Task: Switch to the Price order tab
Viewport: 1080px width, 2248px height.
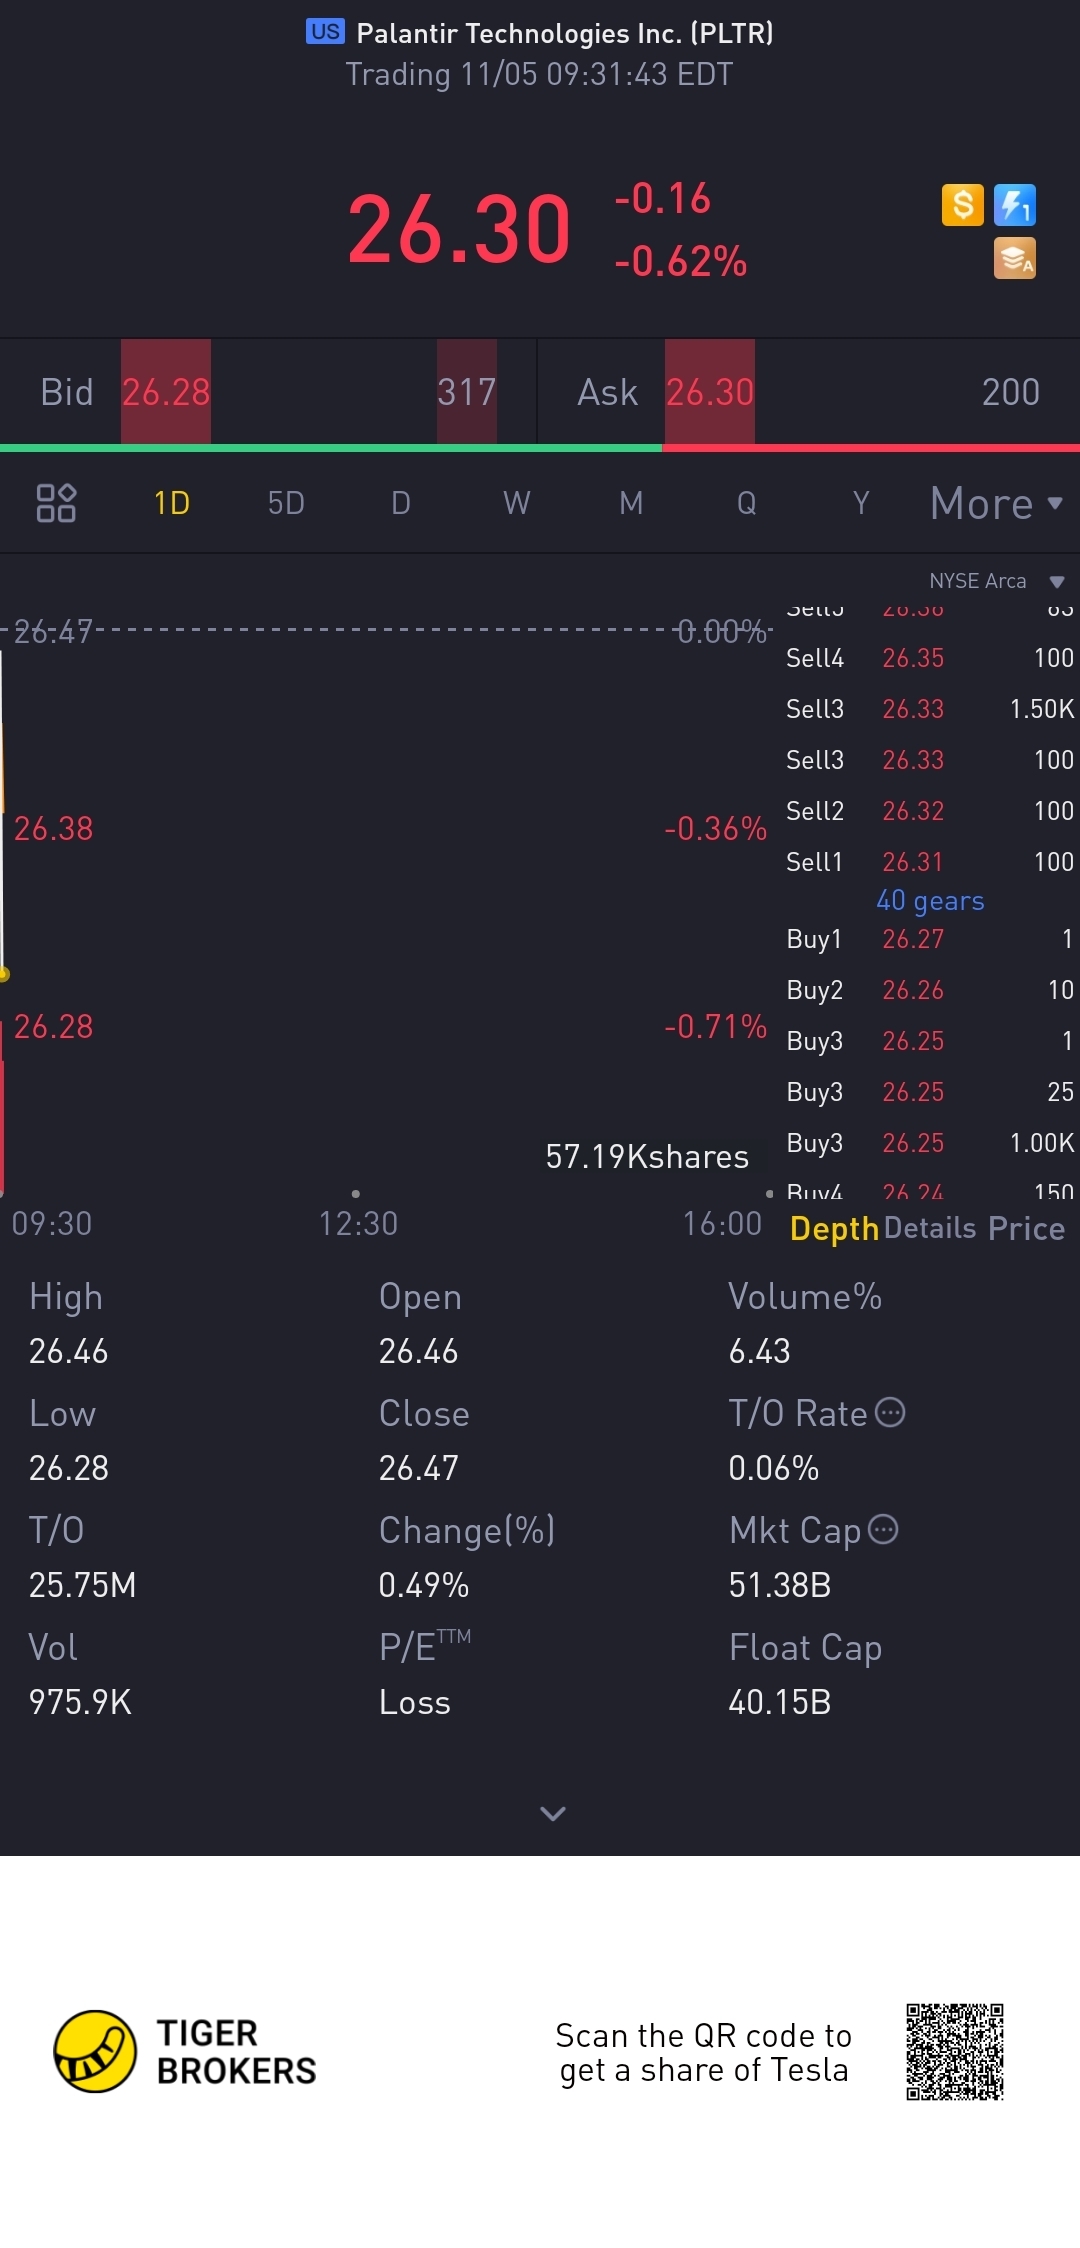Action: point(1026,1228)
